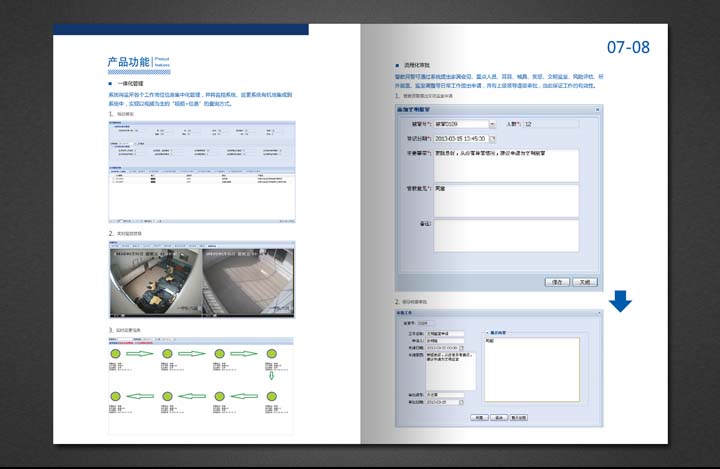
Task: Collapse the content group in lower dialog
Action: click(485, 332)
